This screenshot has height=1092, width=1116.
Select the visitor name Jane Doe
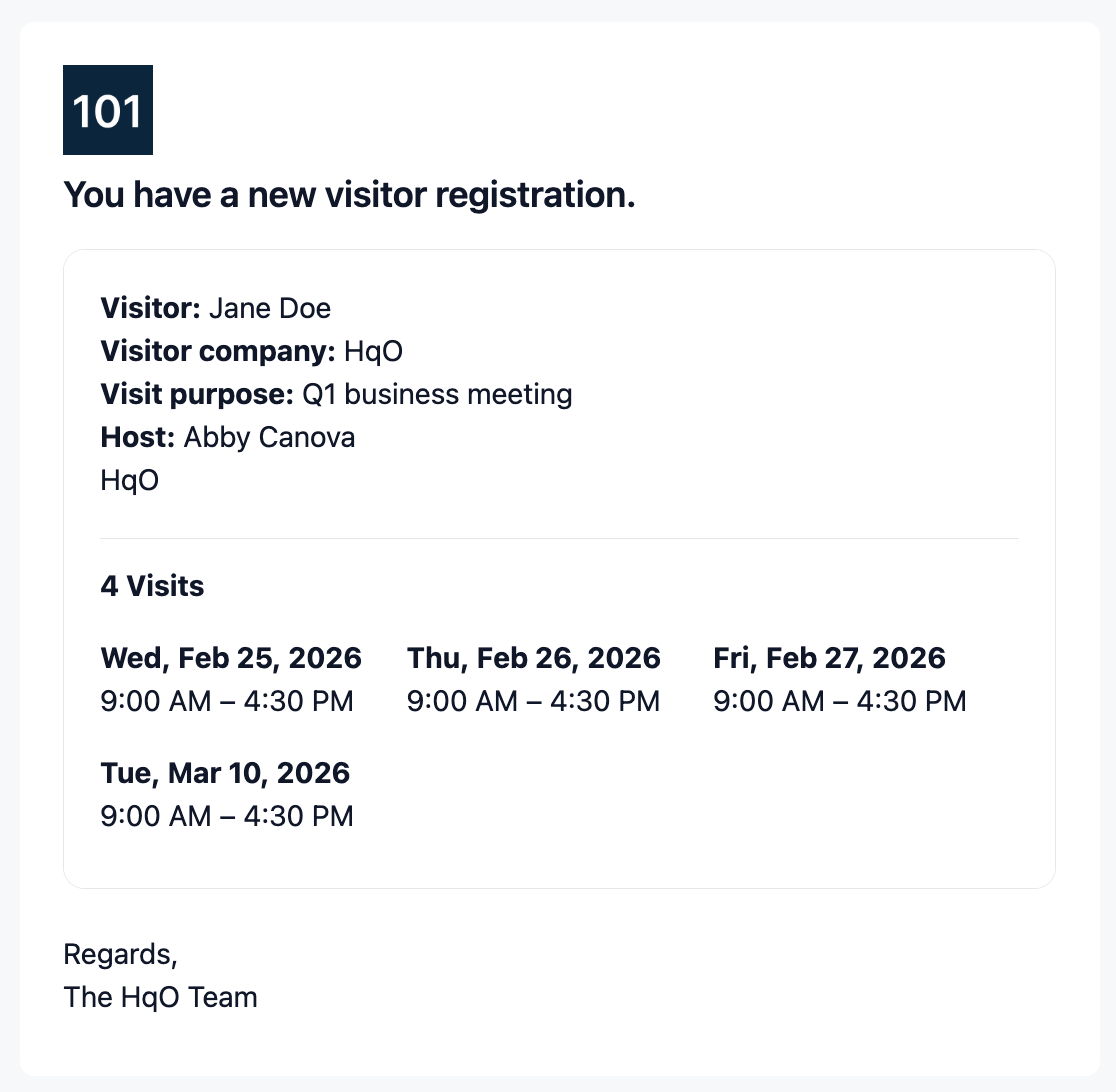pos(269,308)
